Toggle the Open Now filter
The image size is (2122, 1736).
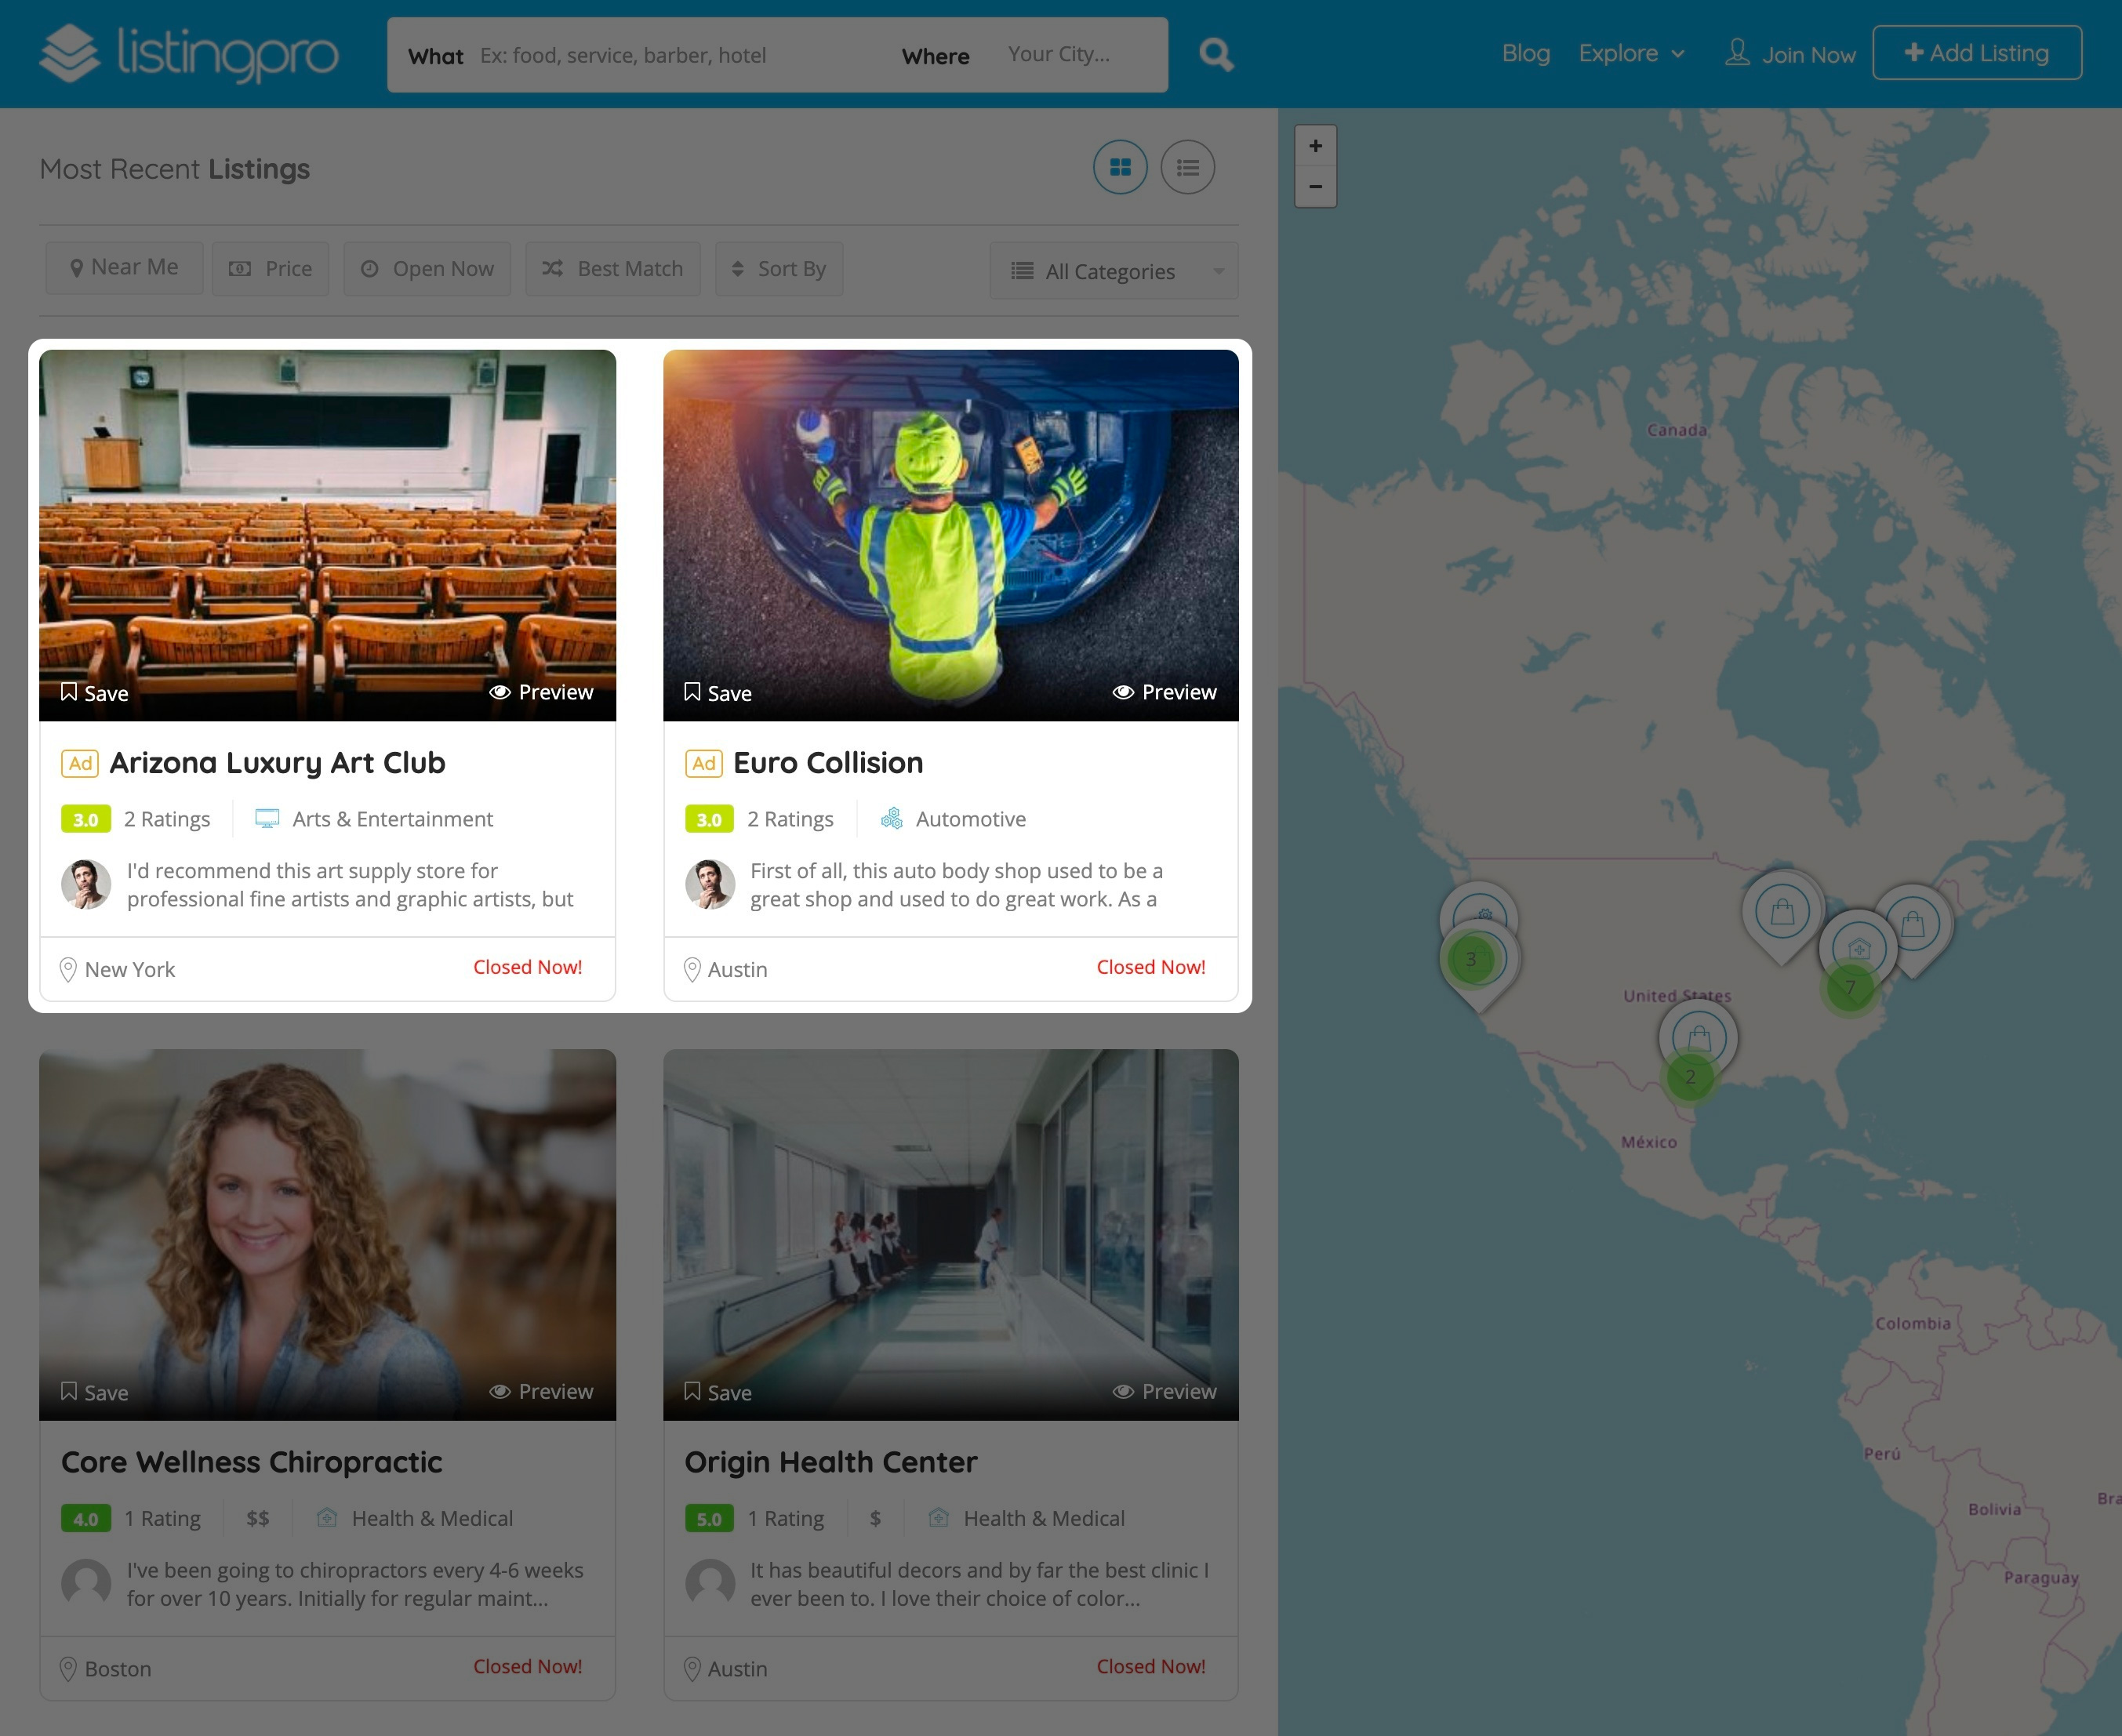(427, 269)
